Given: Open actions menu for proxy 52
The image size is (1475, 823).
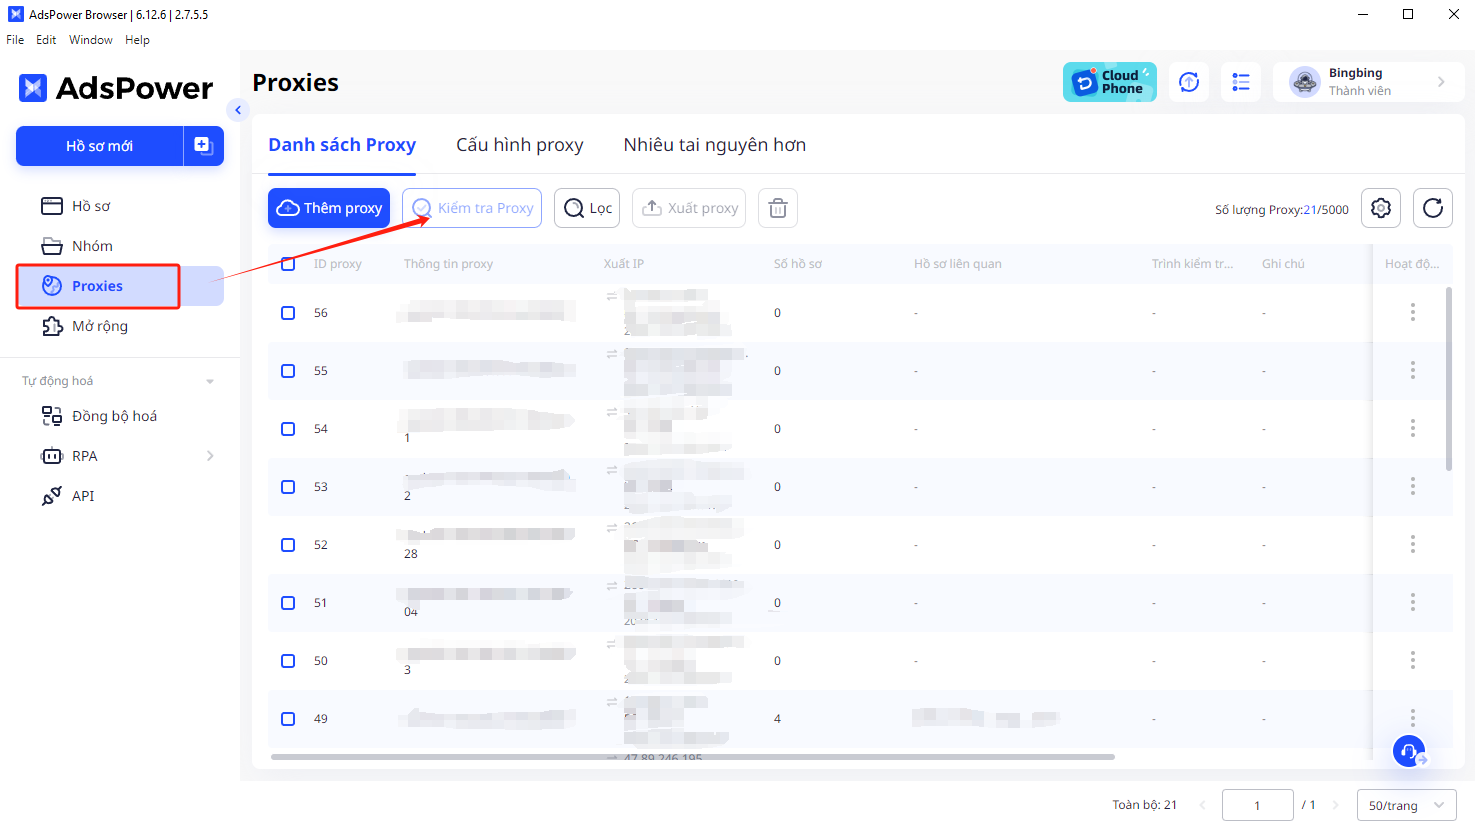Looking at the screenshot, I should tap(1413, 544).
